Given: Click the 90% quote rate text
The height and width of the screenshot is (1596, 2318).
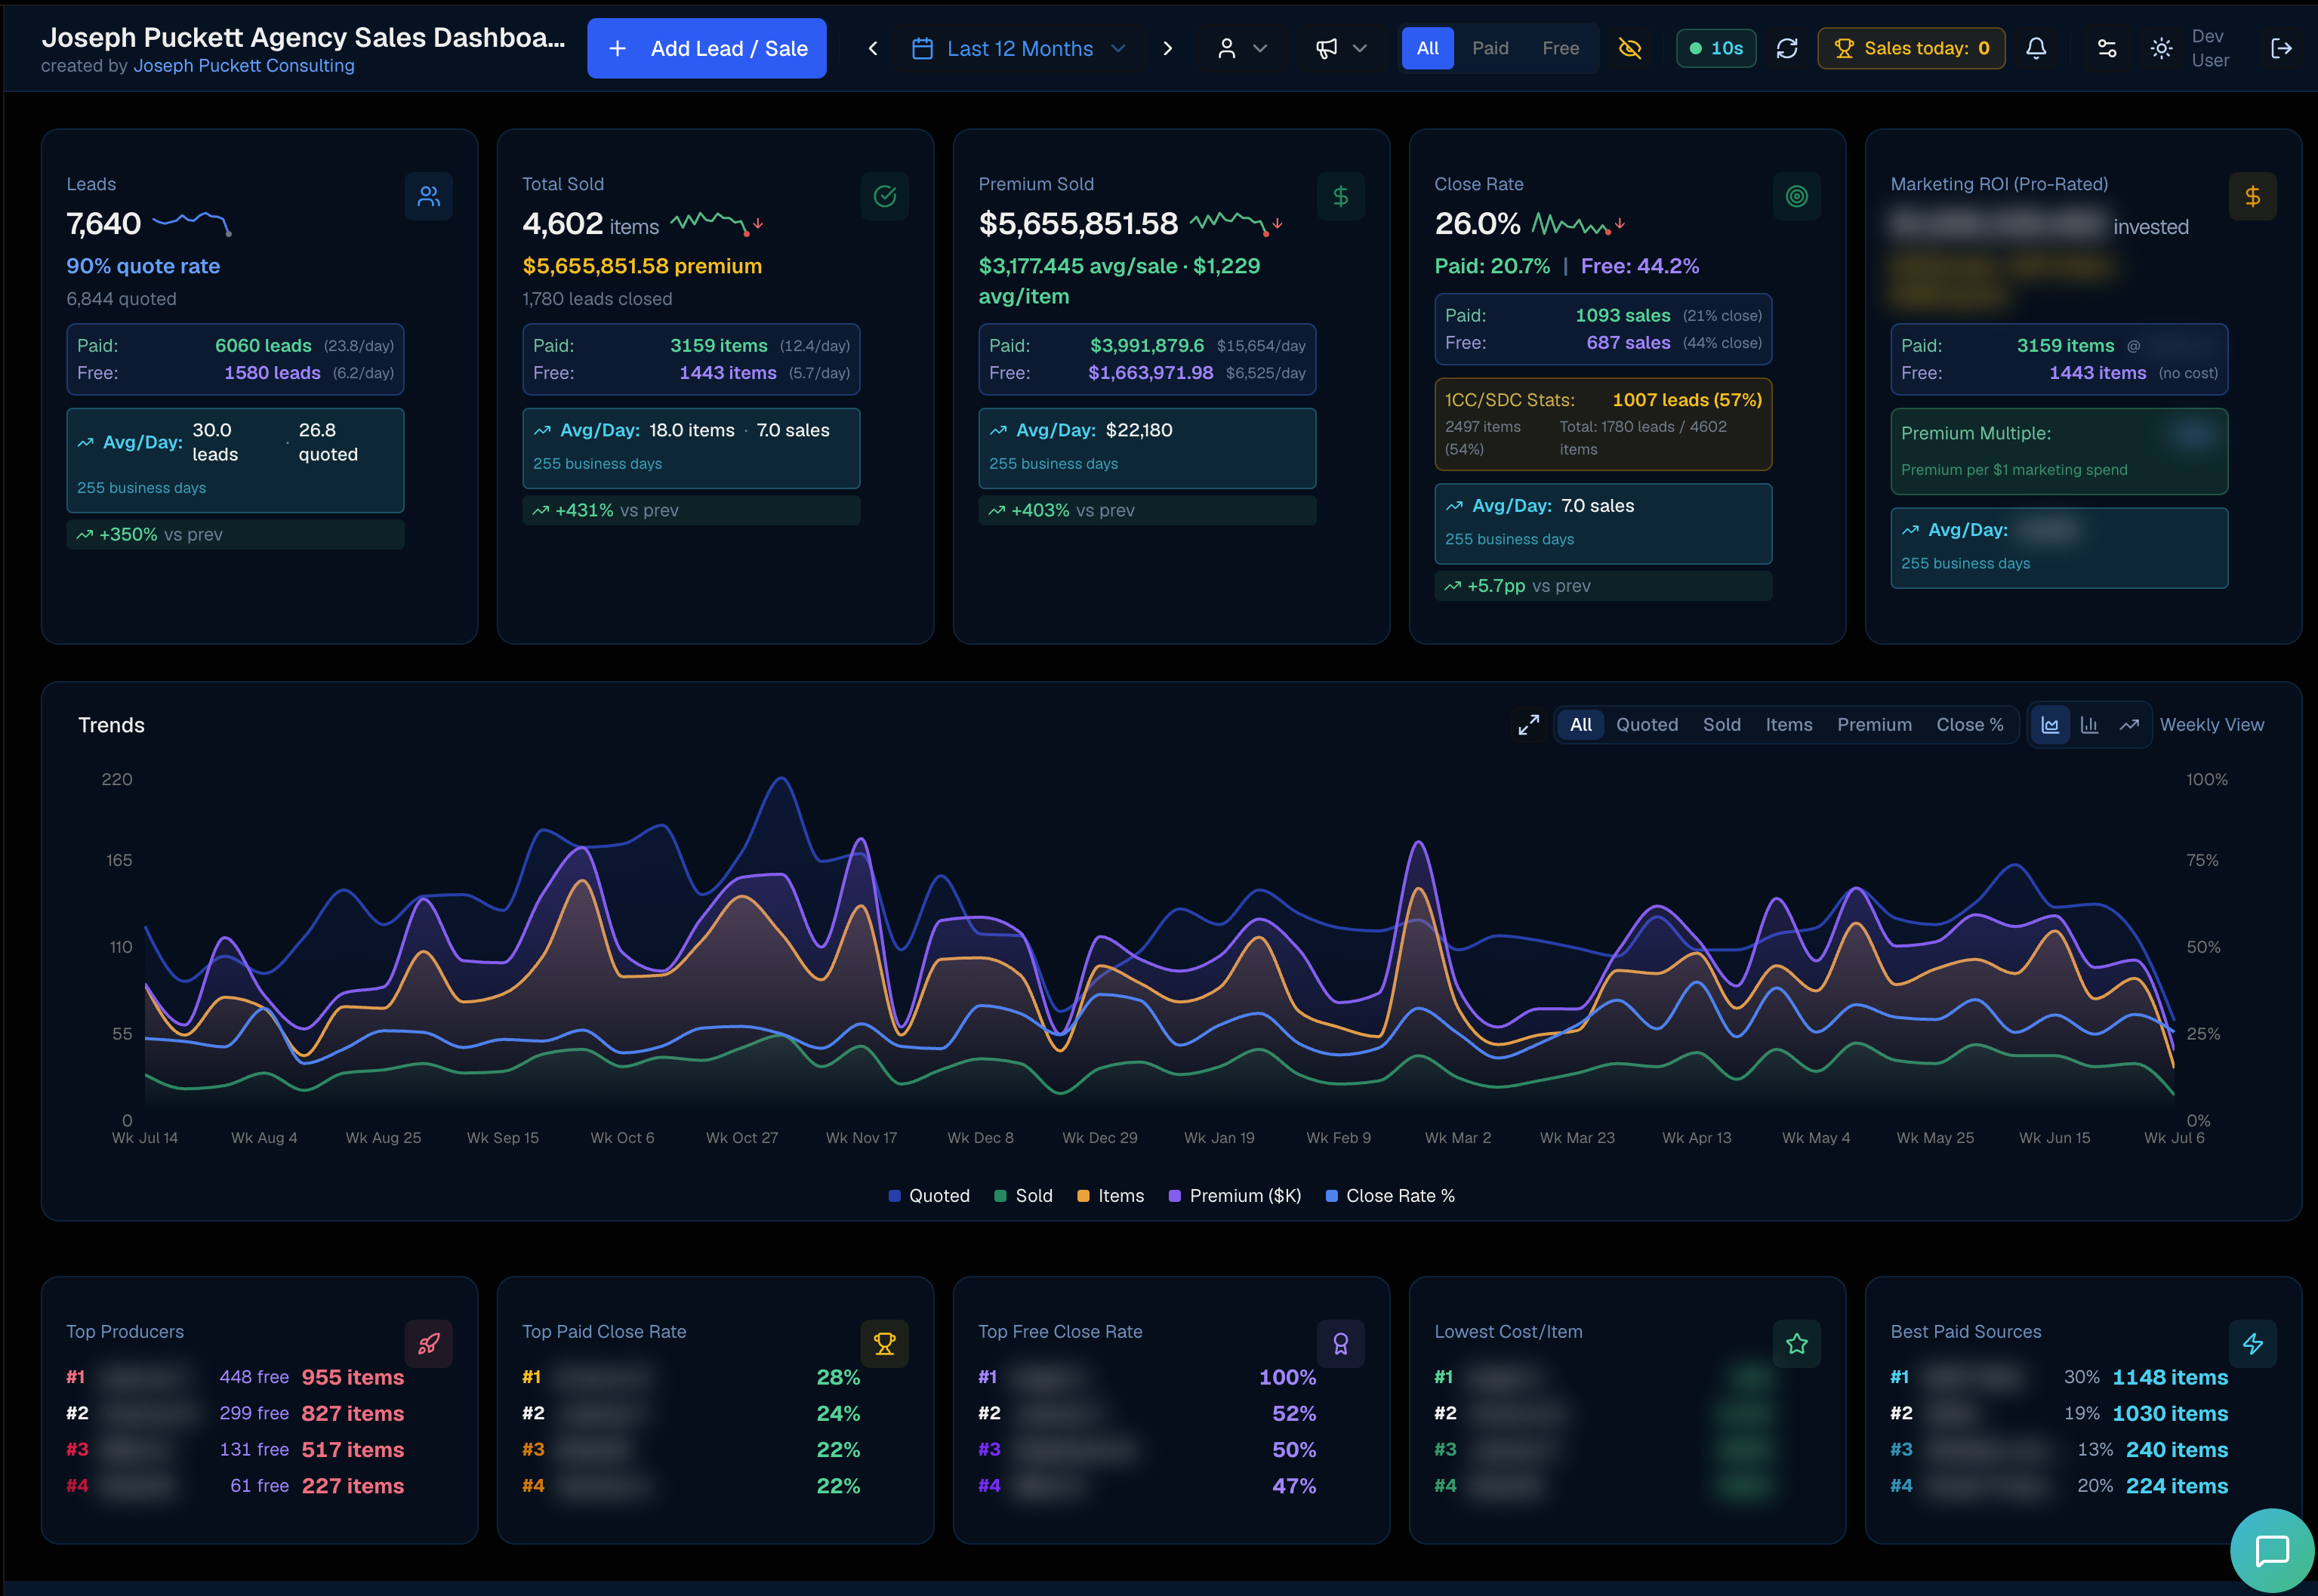Looking at the screenshot, I should coord(143,266).
